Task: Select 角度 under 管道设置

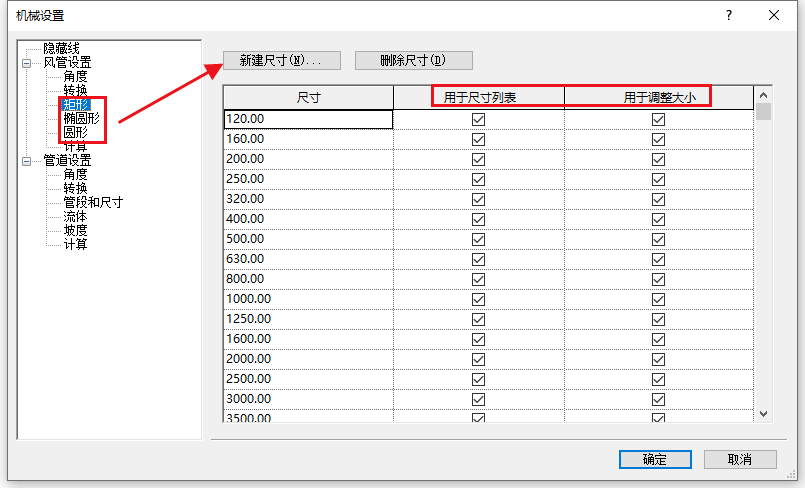Action: [x=75, y=174]
